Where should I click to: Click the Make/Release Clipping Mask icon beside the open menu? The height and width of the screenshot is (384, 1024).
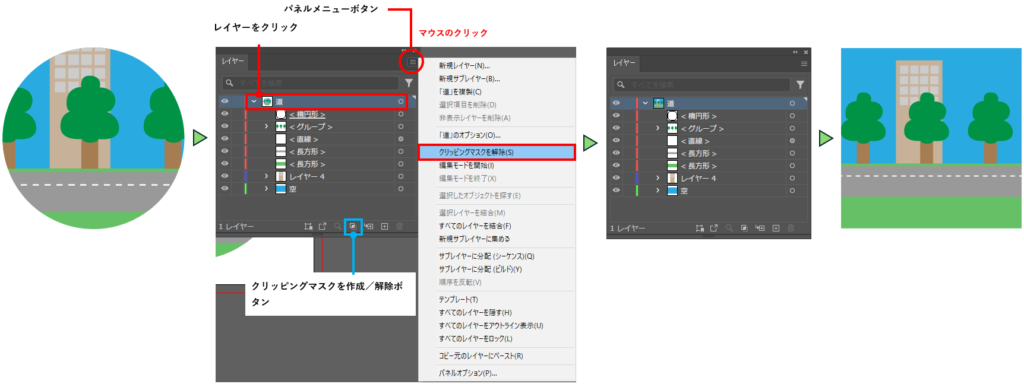[353, 226]
